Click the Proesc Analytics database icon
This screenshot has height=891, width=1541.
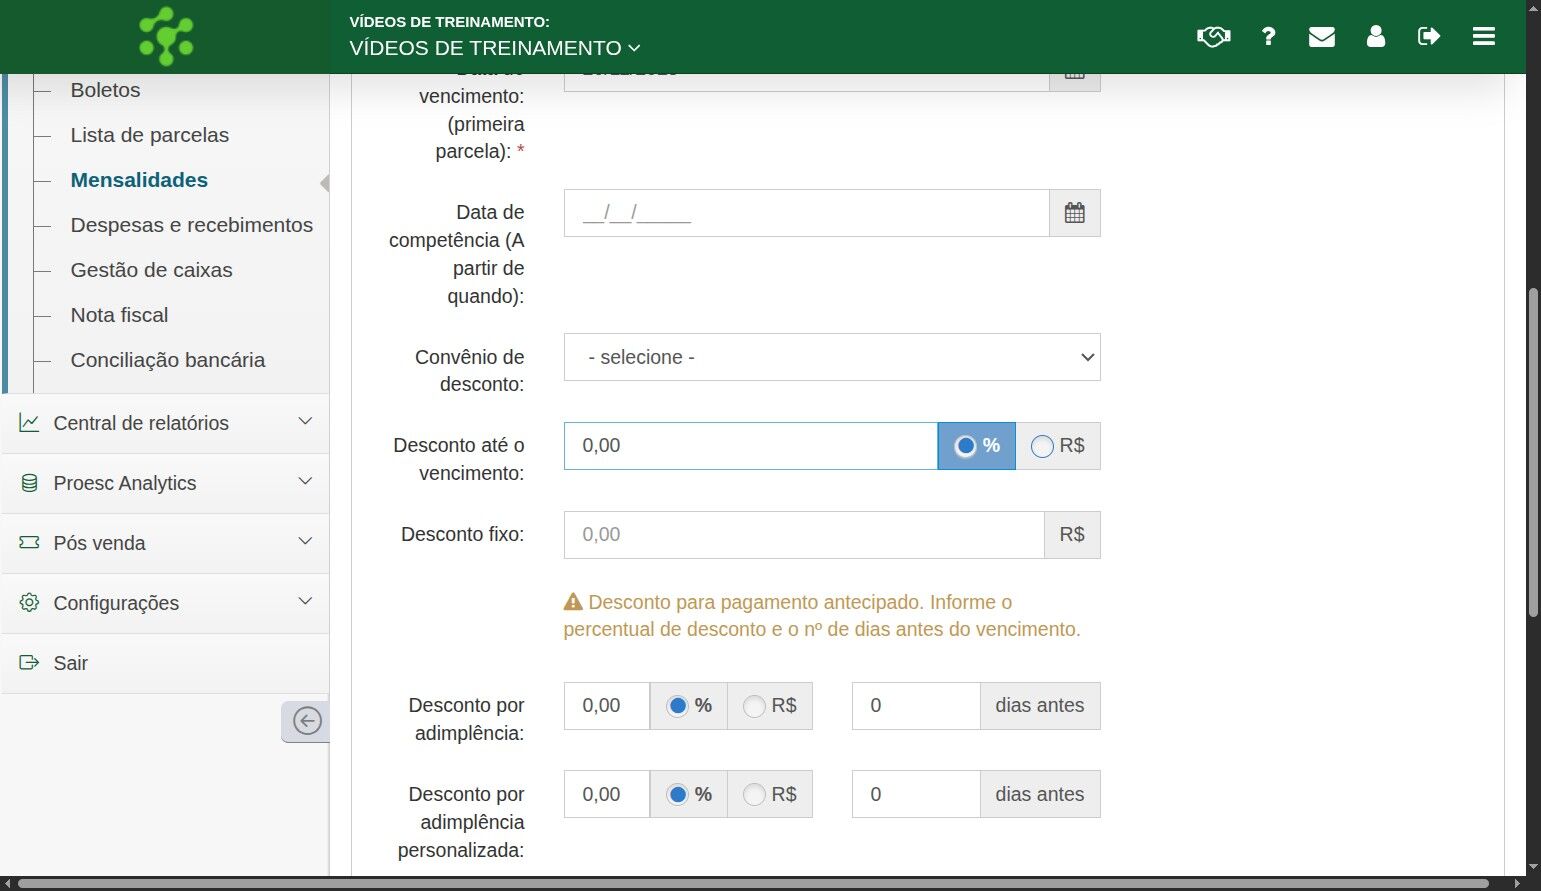tap(29, 483)
